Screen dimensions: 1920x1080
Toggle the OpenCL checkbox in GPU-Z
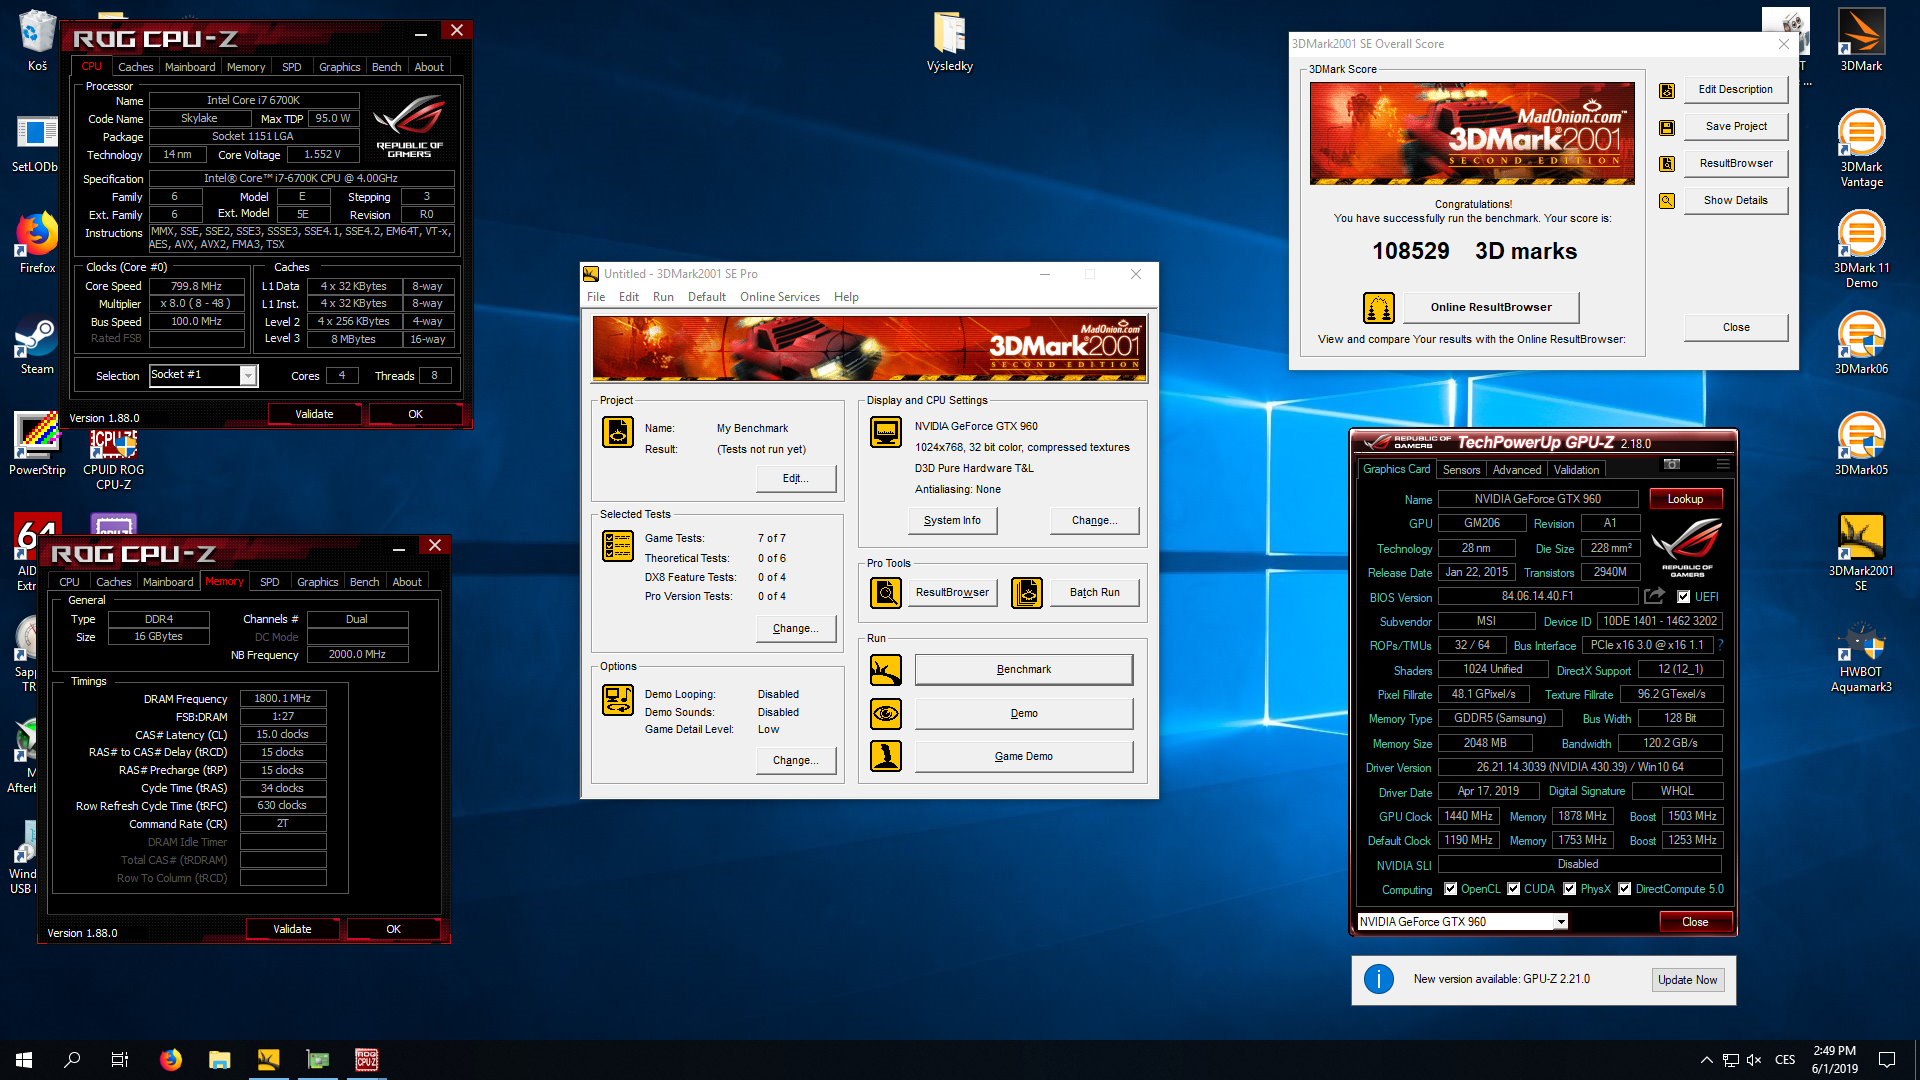pyautogui.click(x=1450, y=889)
